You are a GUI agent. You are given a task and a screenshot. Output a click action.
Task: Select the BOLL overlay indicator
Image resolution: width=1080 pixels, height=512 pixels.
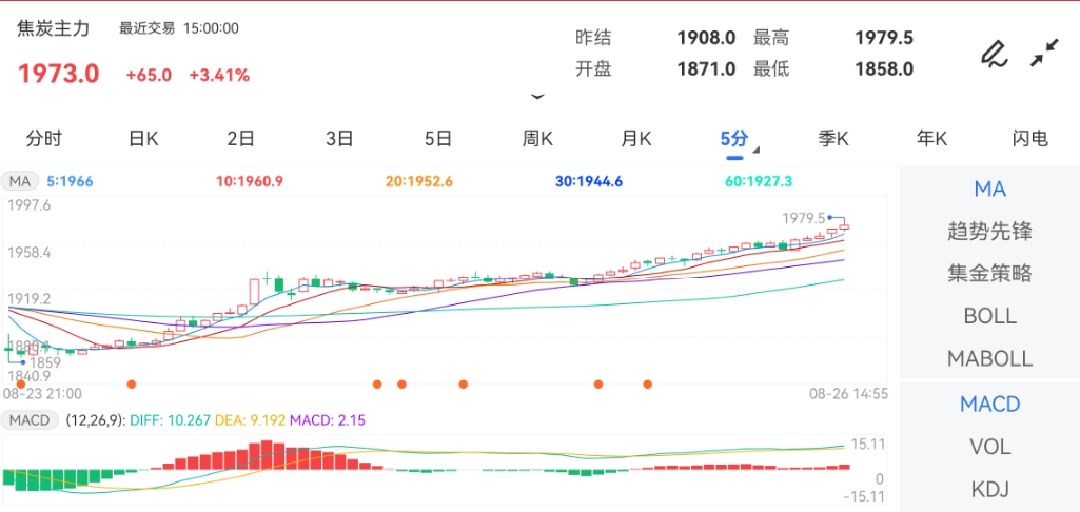(989, 316)
